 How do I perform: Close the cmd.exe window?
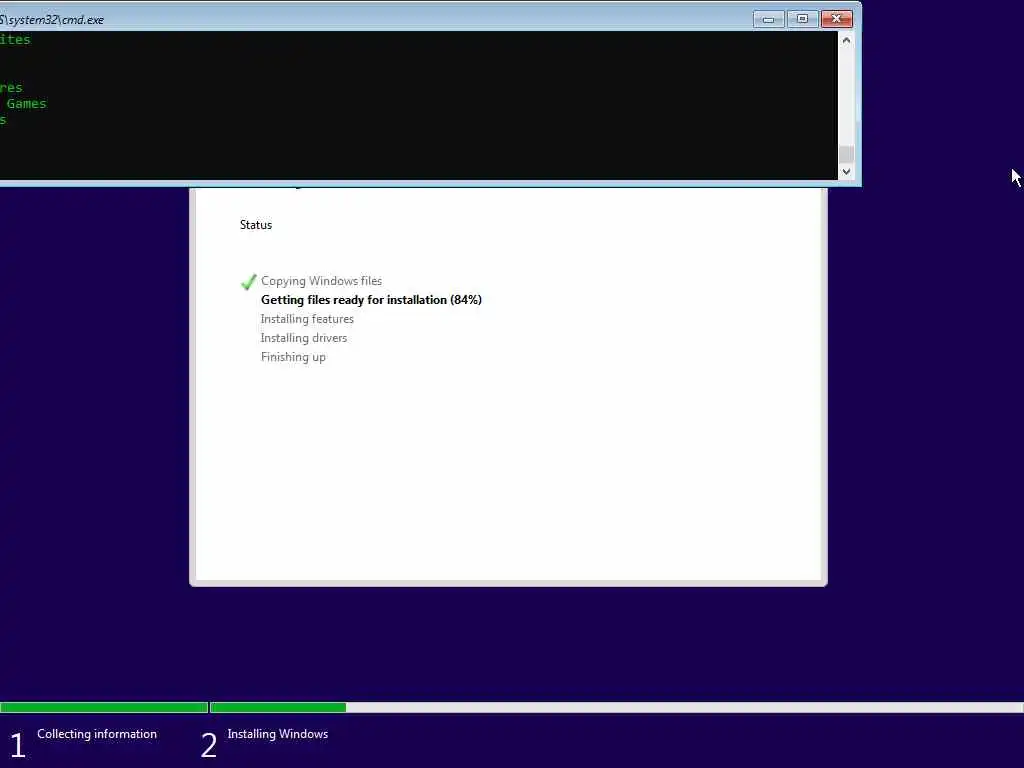(x=836, y=20)
